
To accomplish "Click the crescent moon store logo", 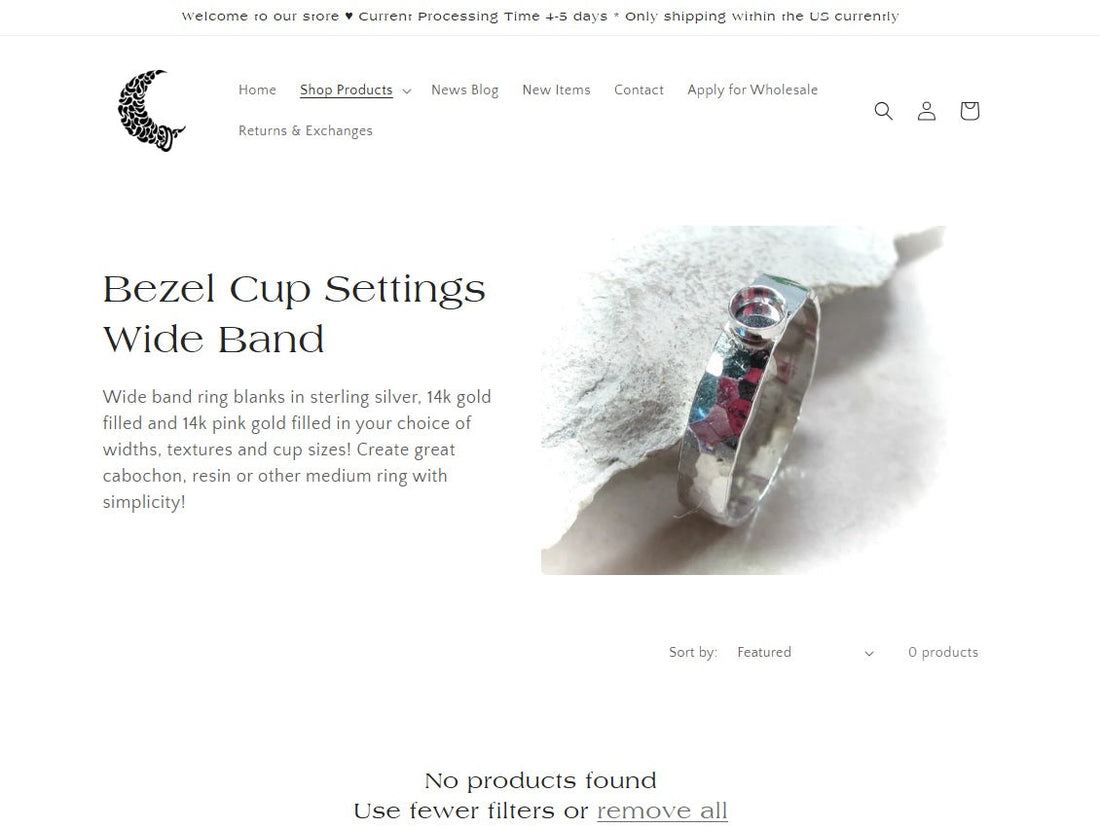I will coord(151,111).
